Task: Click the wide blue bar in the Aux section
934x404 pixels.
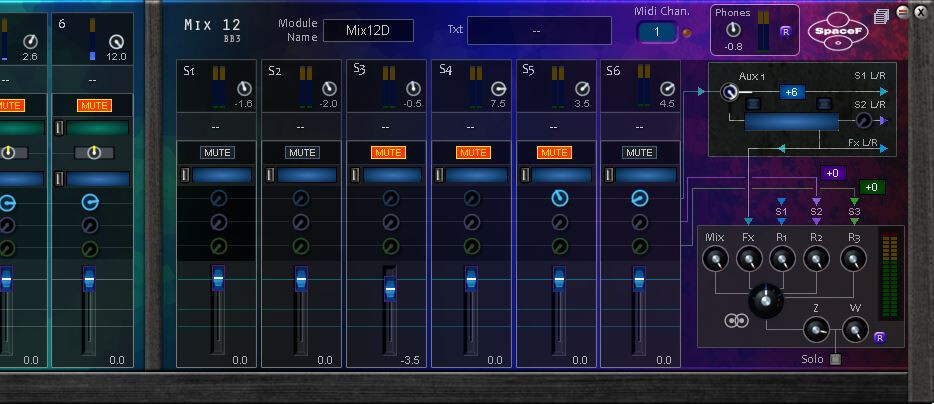Action: 792,122
